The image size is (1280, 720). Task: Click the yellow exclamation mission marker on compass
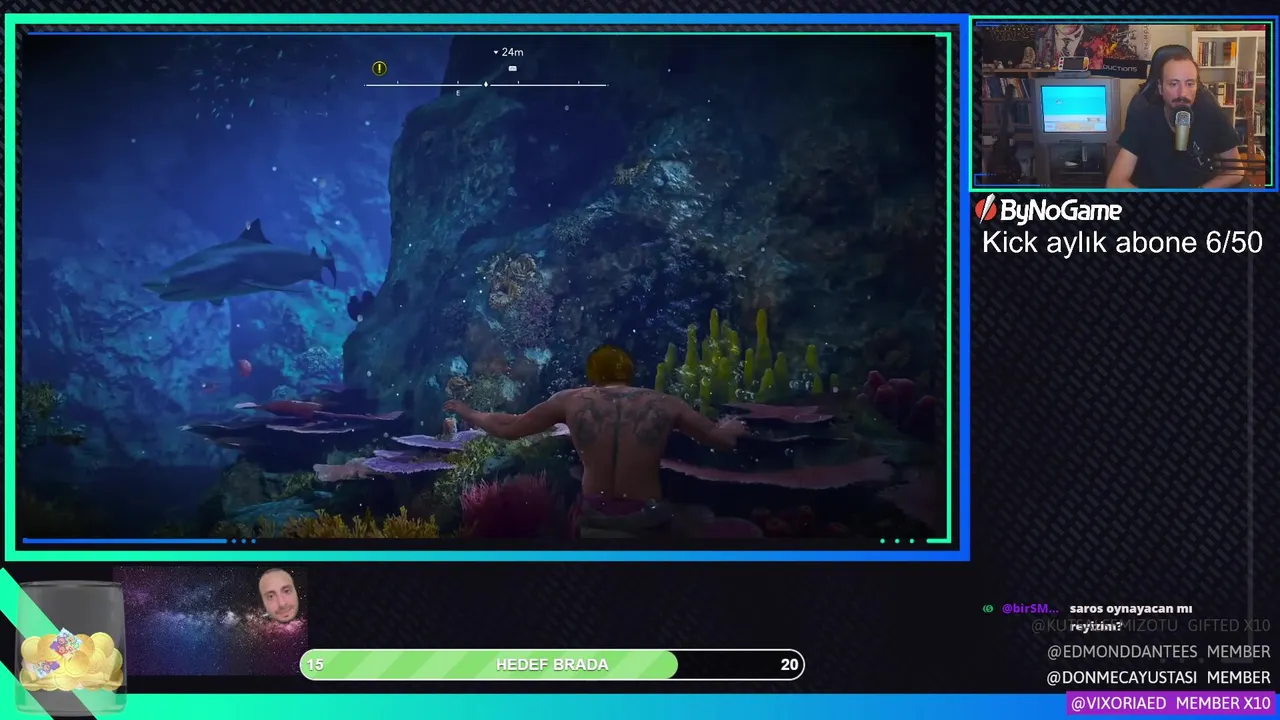[379, 68]
